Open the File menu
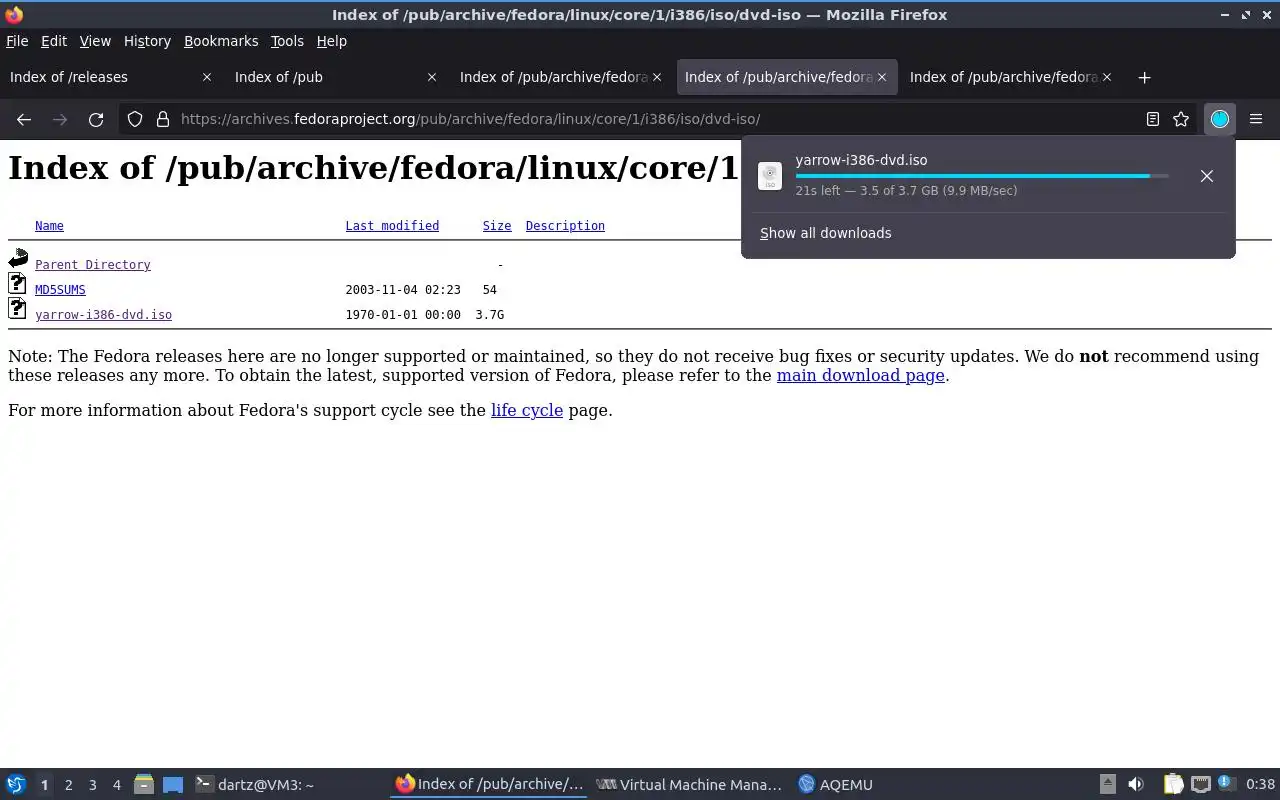 17,41
